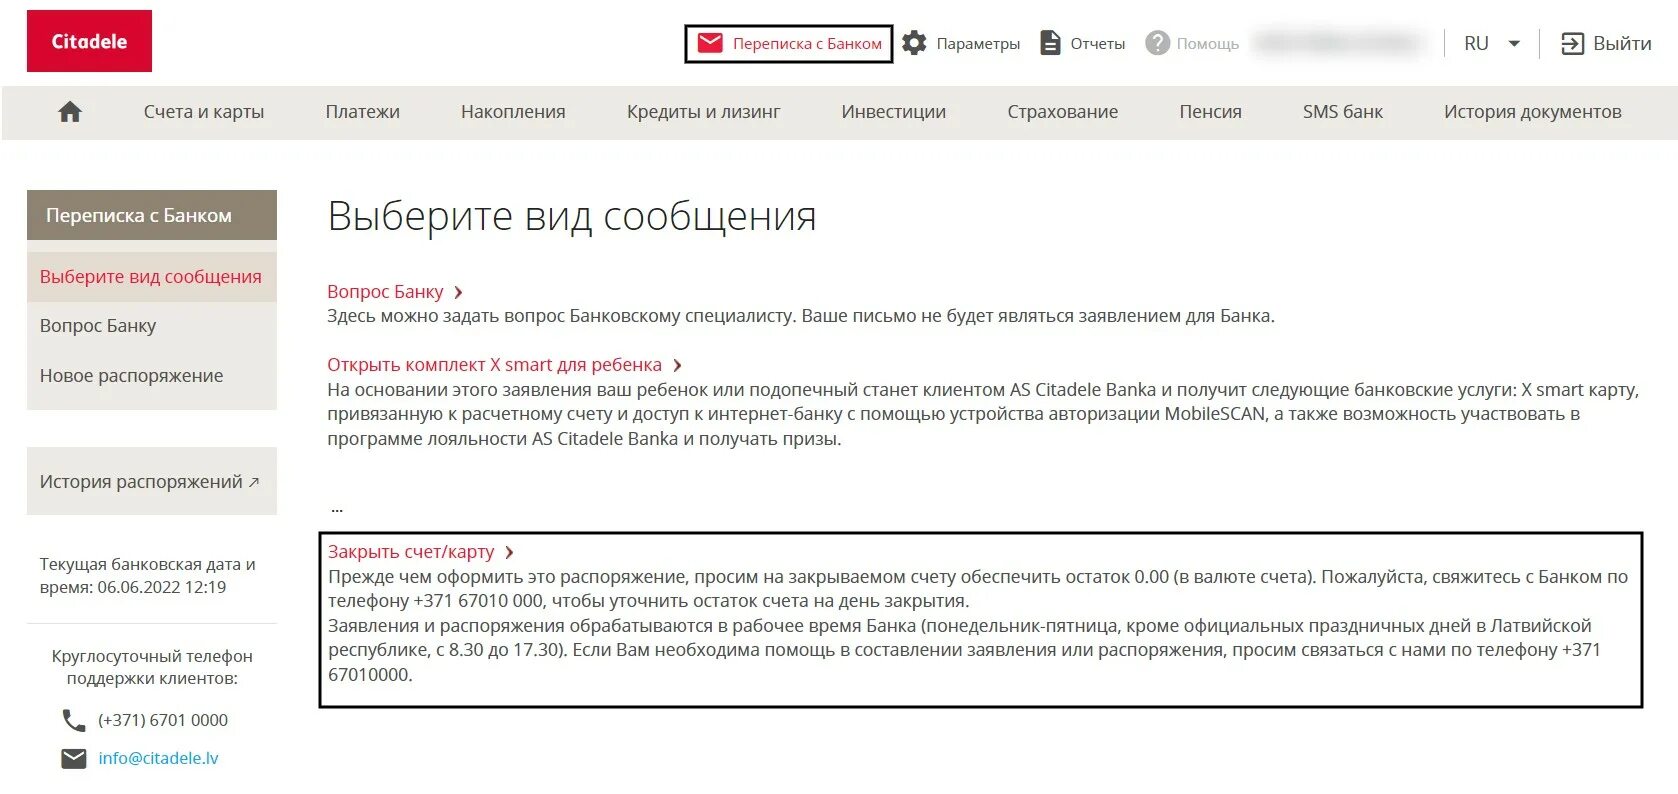Click heading Выберите вид сообщения
Image resolution: width=1678 pixels, height=794 pixels.
572,216
